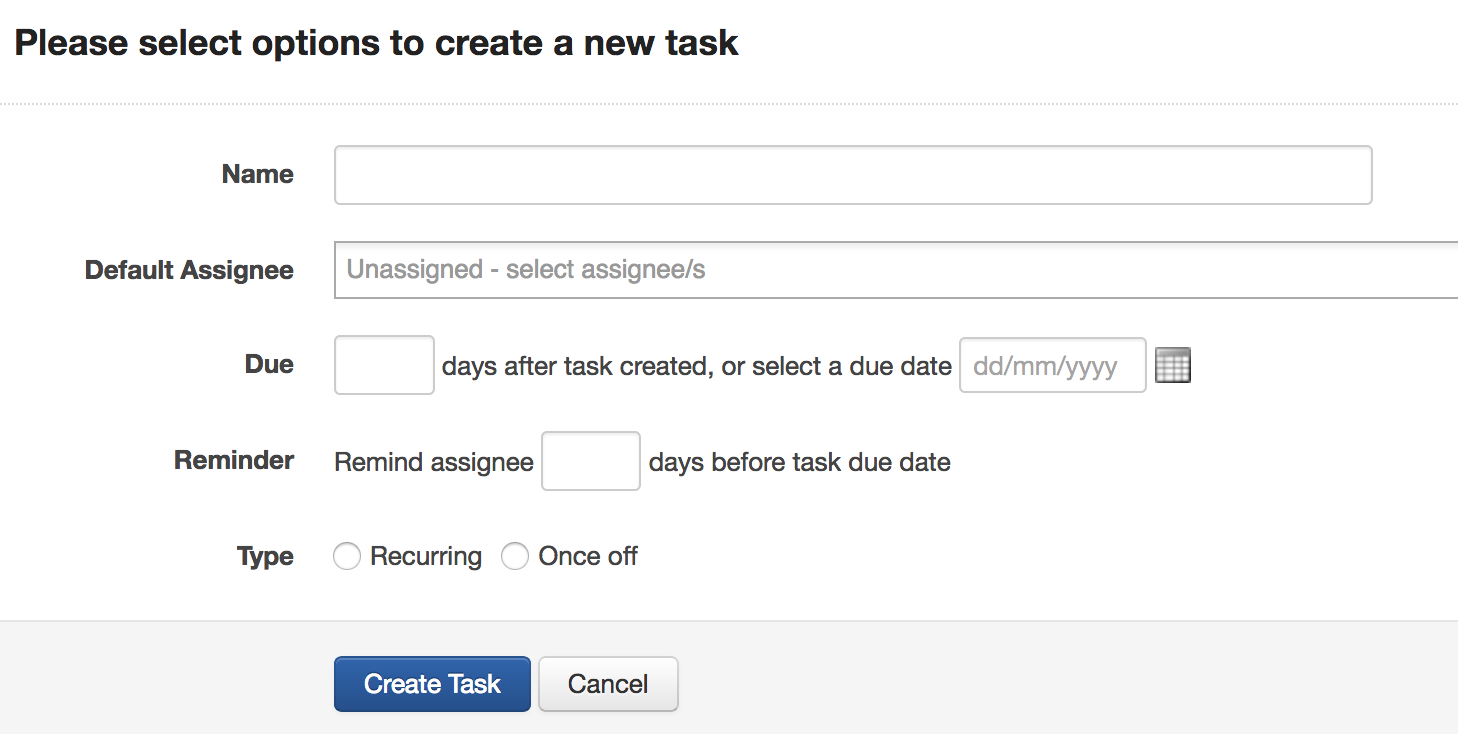Click the bold "Due" field label
The width and height of the screenshot is (1458, 734).
pos(269,364)
